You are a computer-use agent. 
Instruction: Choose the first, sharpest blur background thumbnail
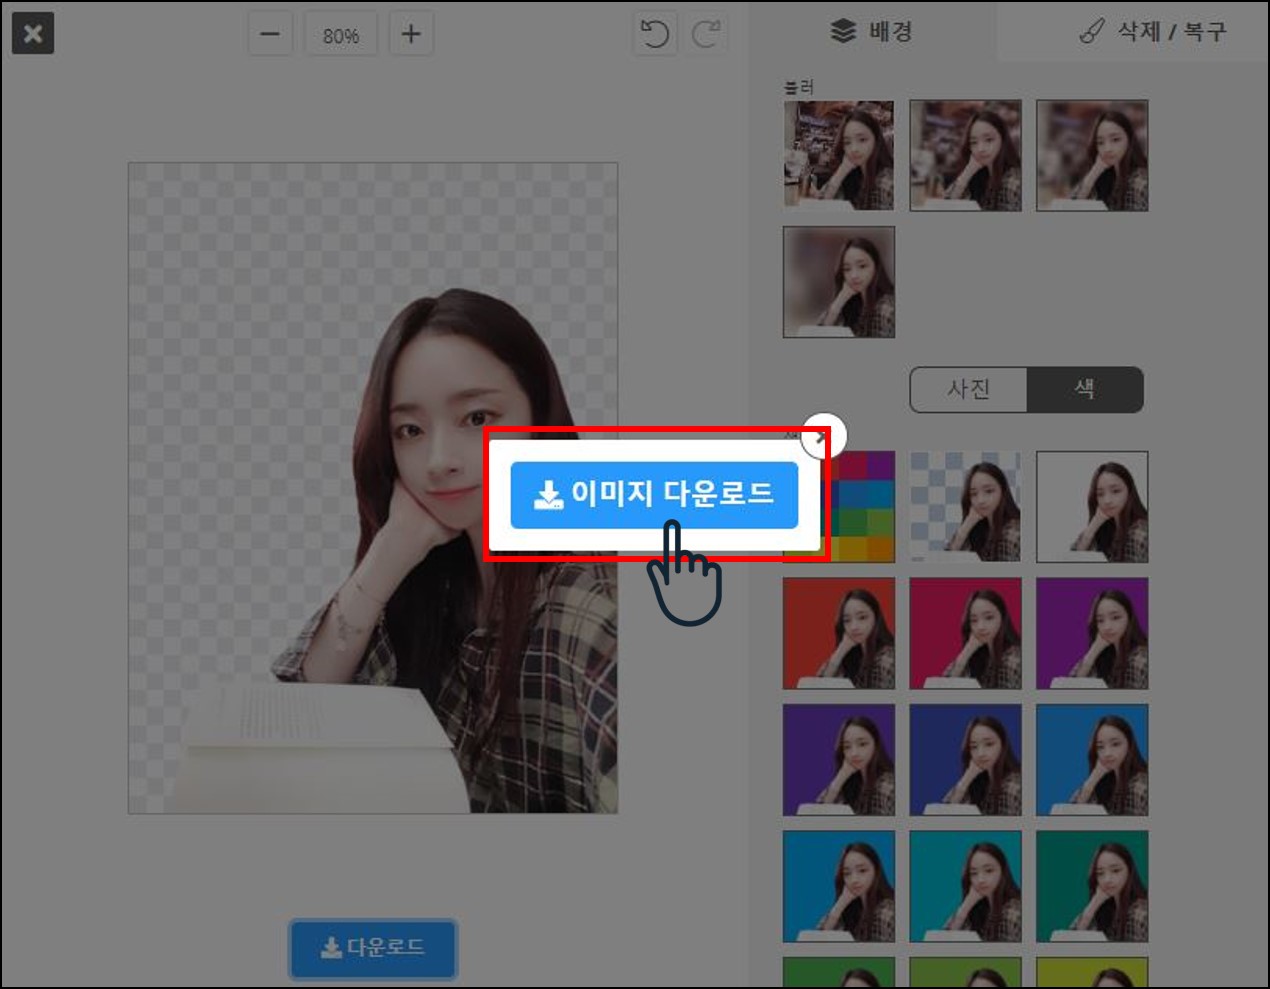point(839,155)
